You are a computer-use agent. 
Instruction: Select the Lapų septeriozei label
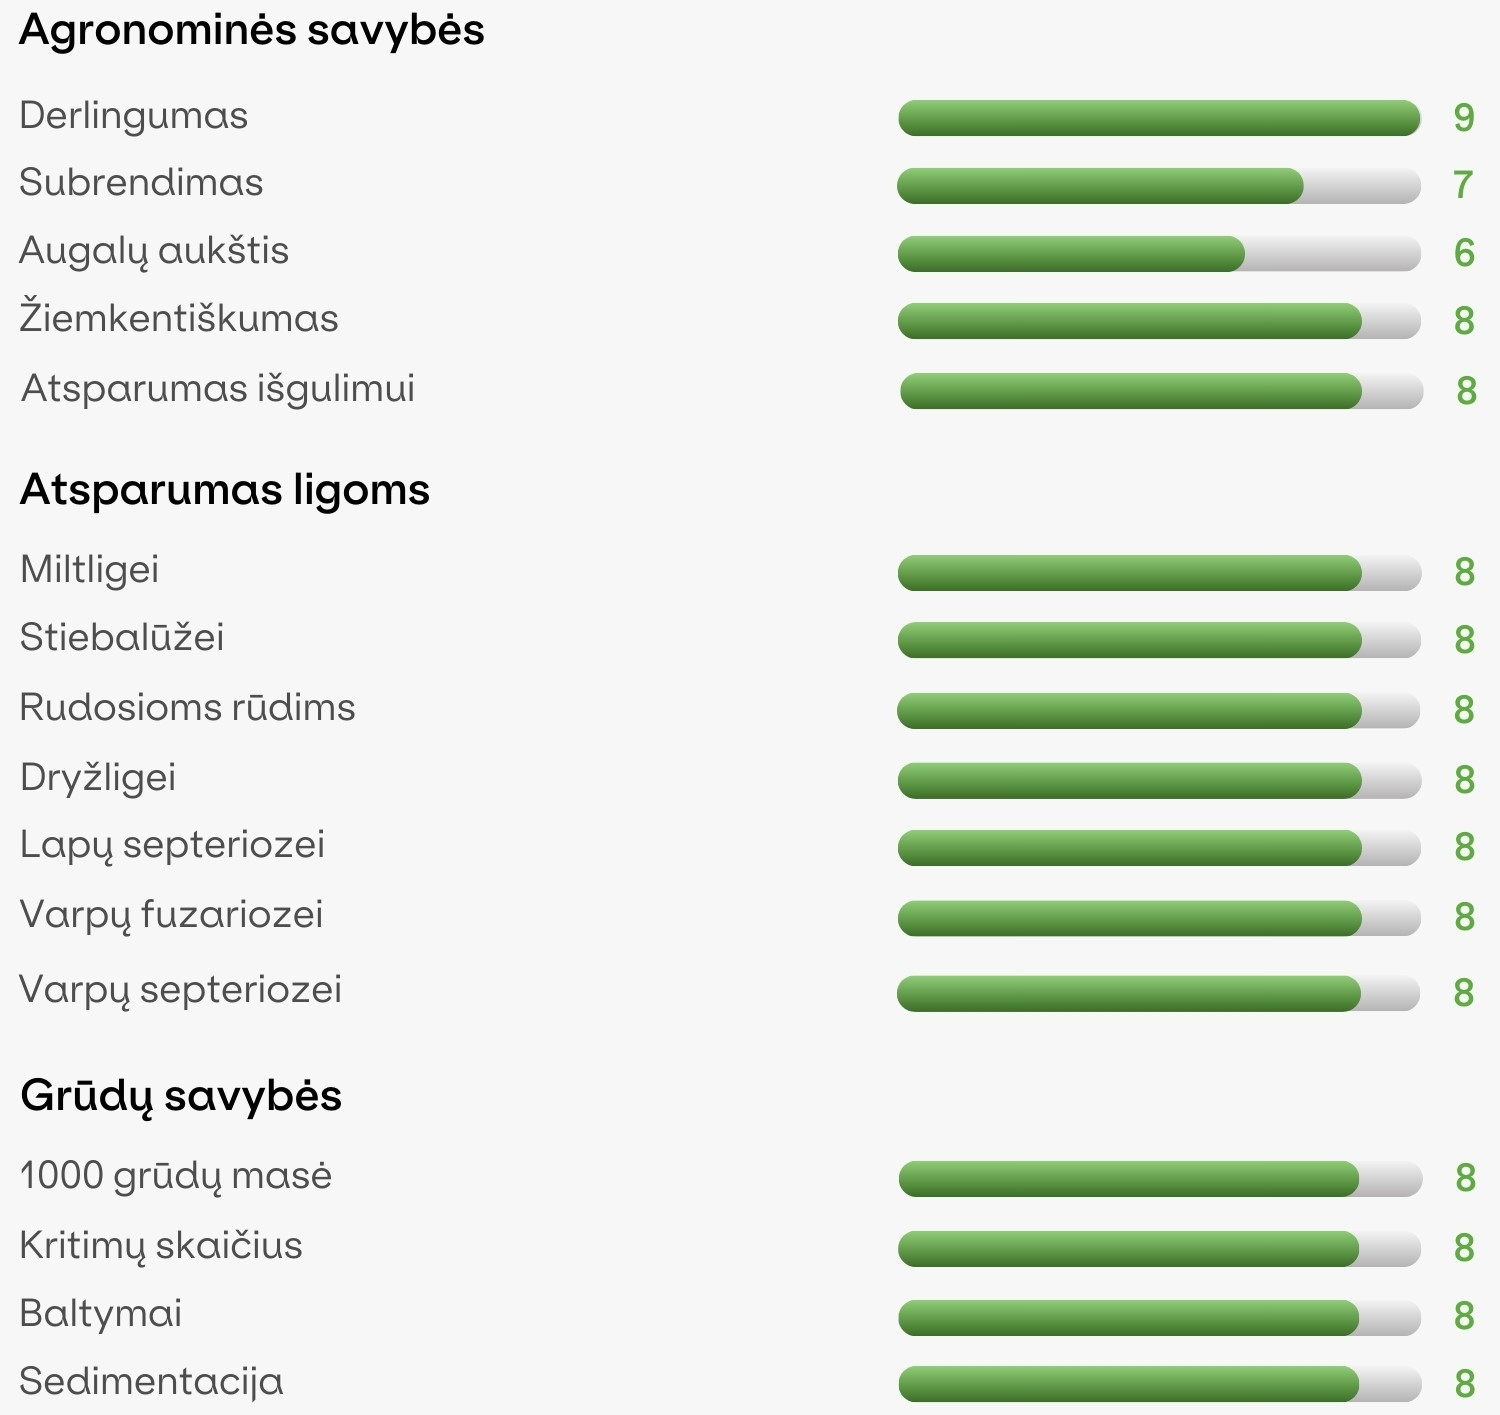point(172,846)
